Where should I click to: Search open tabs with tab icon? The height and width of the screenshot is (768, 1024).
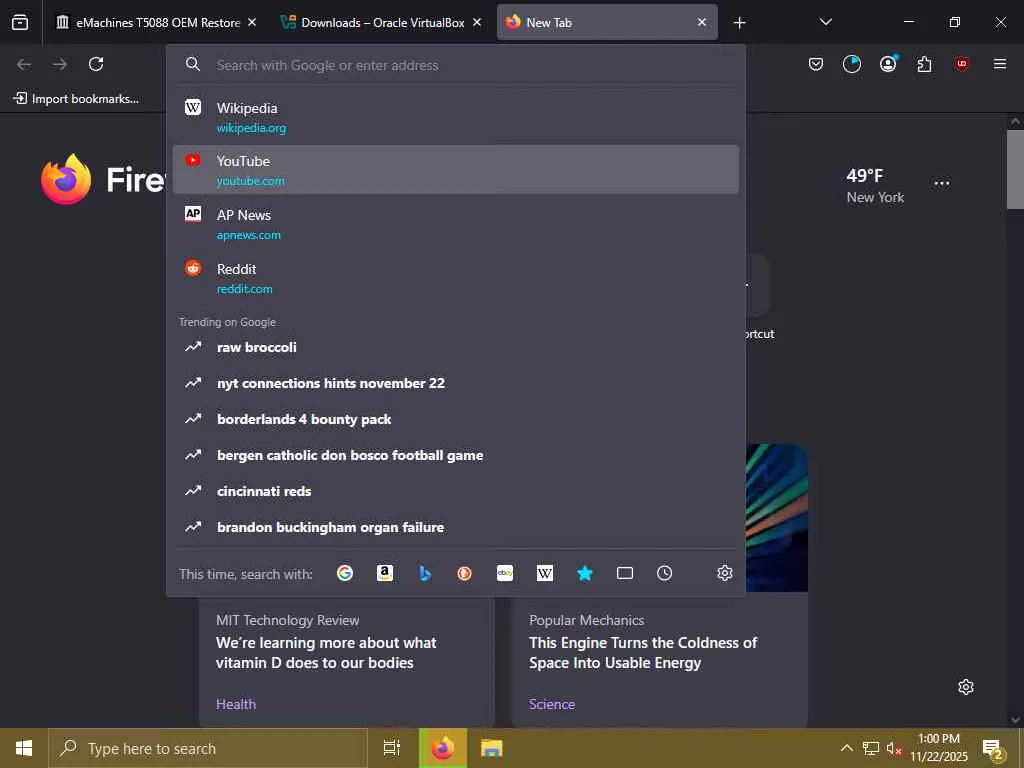tap(625, 573)
